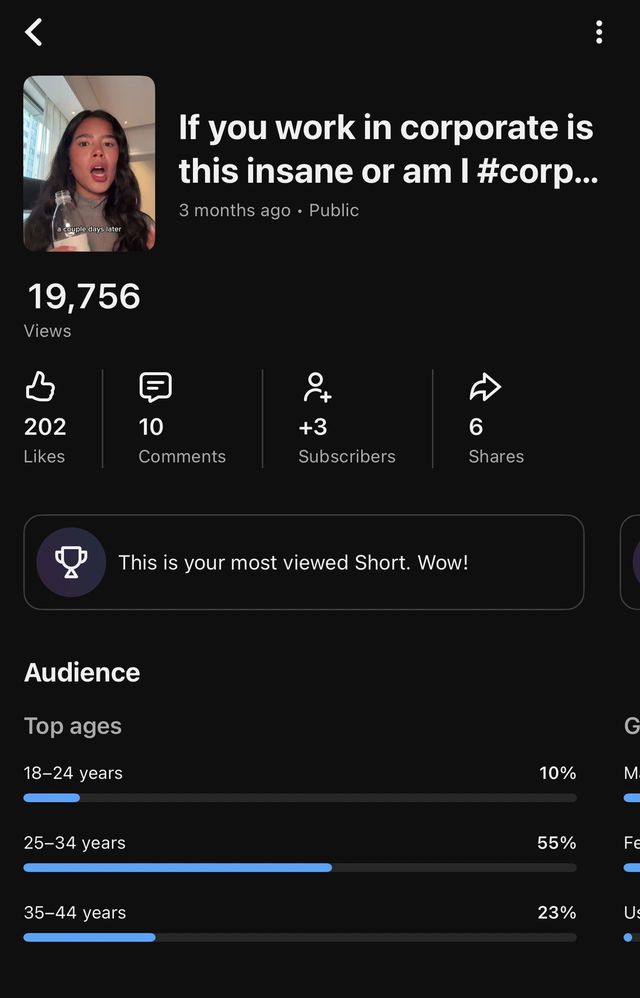This screenshot has height=998, width=640.
Task: Tap the video thumbnail preview
Action: click(89, 164)
